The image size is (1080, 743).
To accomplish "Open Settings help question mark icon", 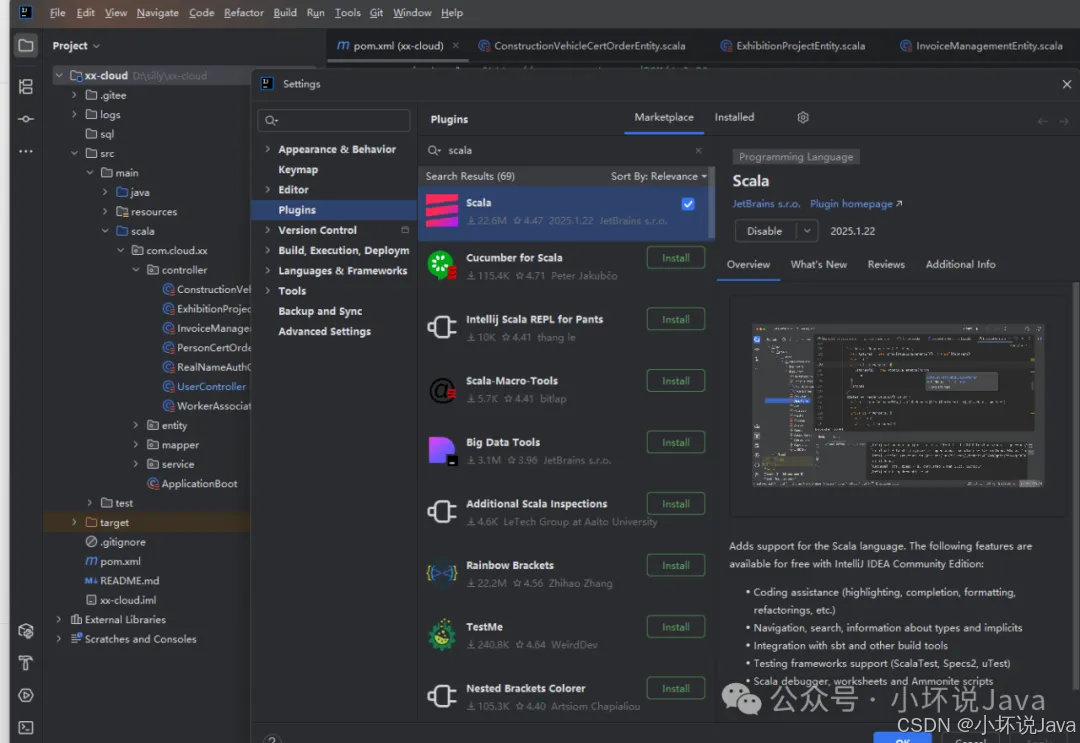I will (272, 739).
